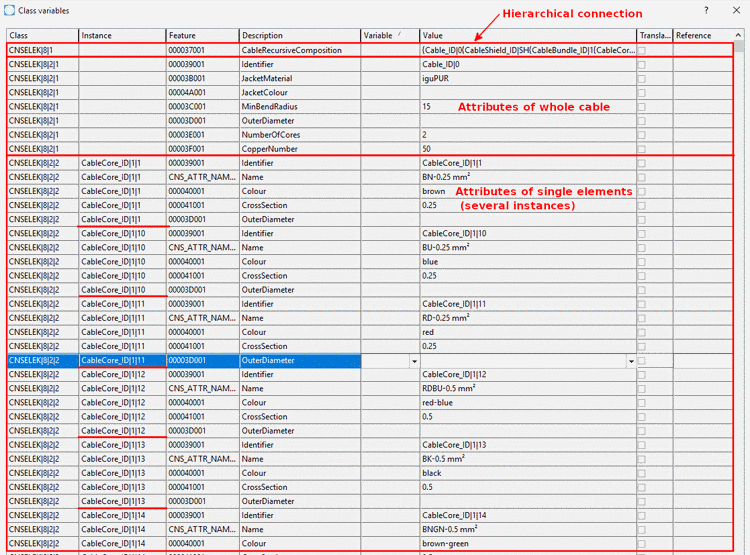The width and height of the screenshot is (750, 555).
Task: Click the value 'BU-0.25 mm²'
Action: pyautogui.click(x=528, y=247)
